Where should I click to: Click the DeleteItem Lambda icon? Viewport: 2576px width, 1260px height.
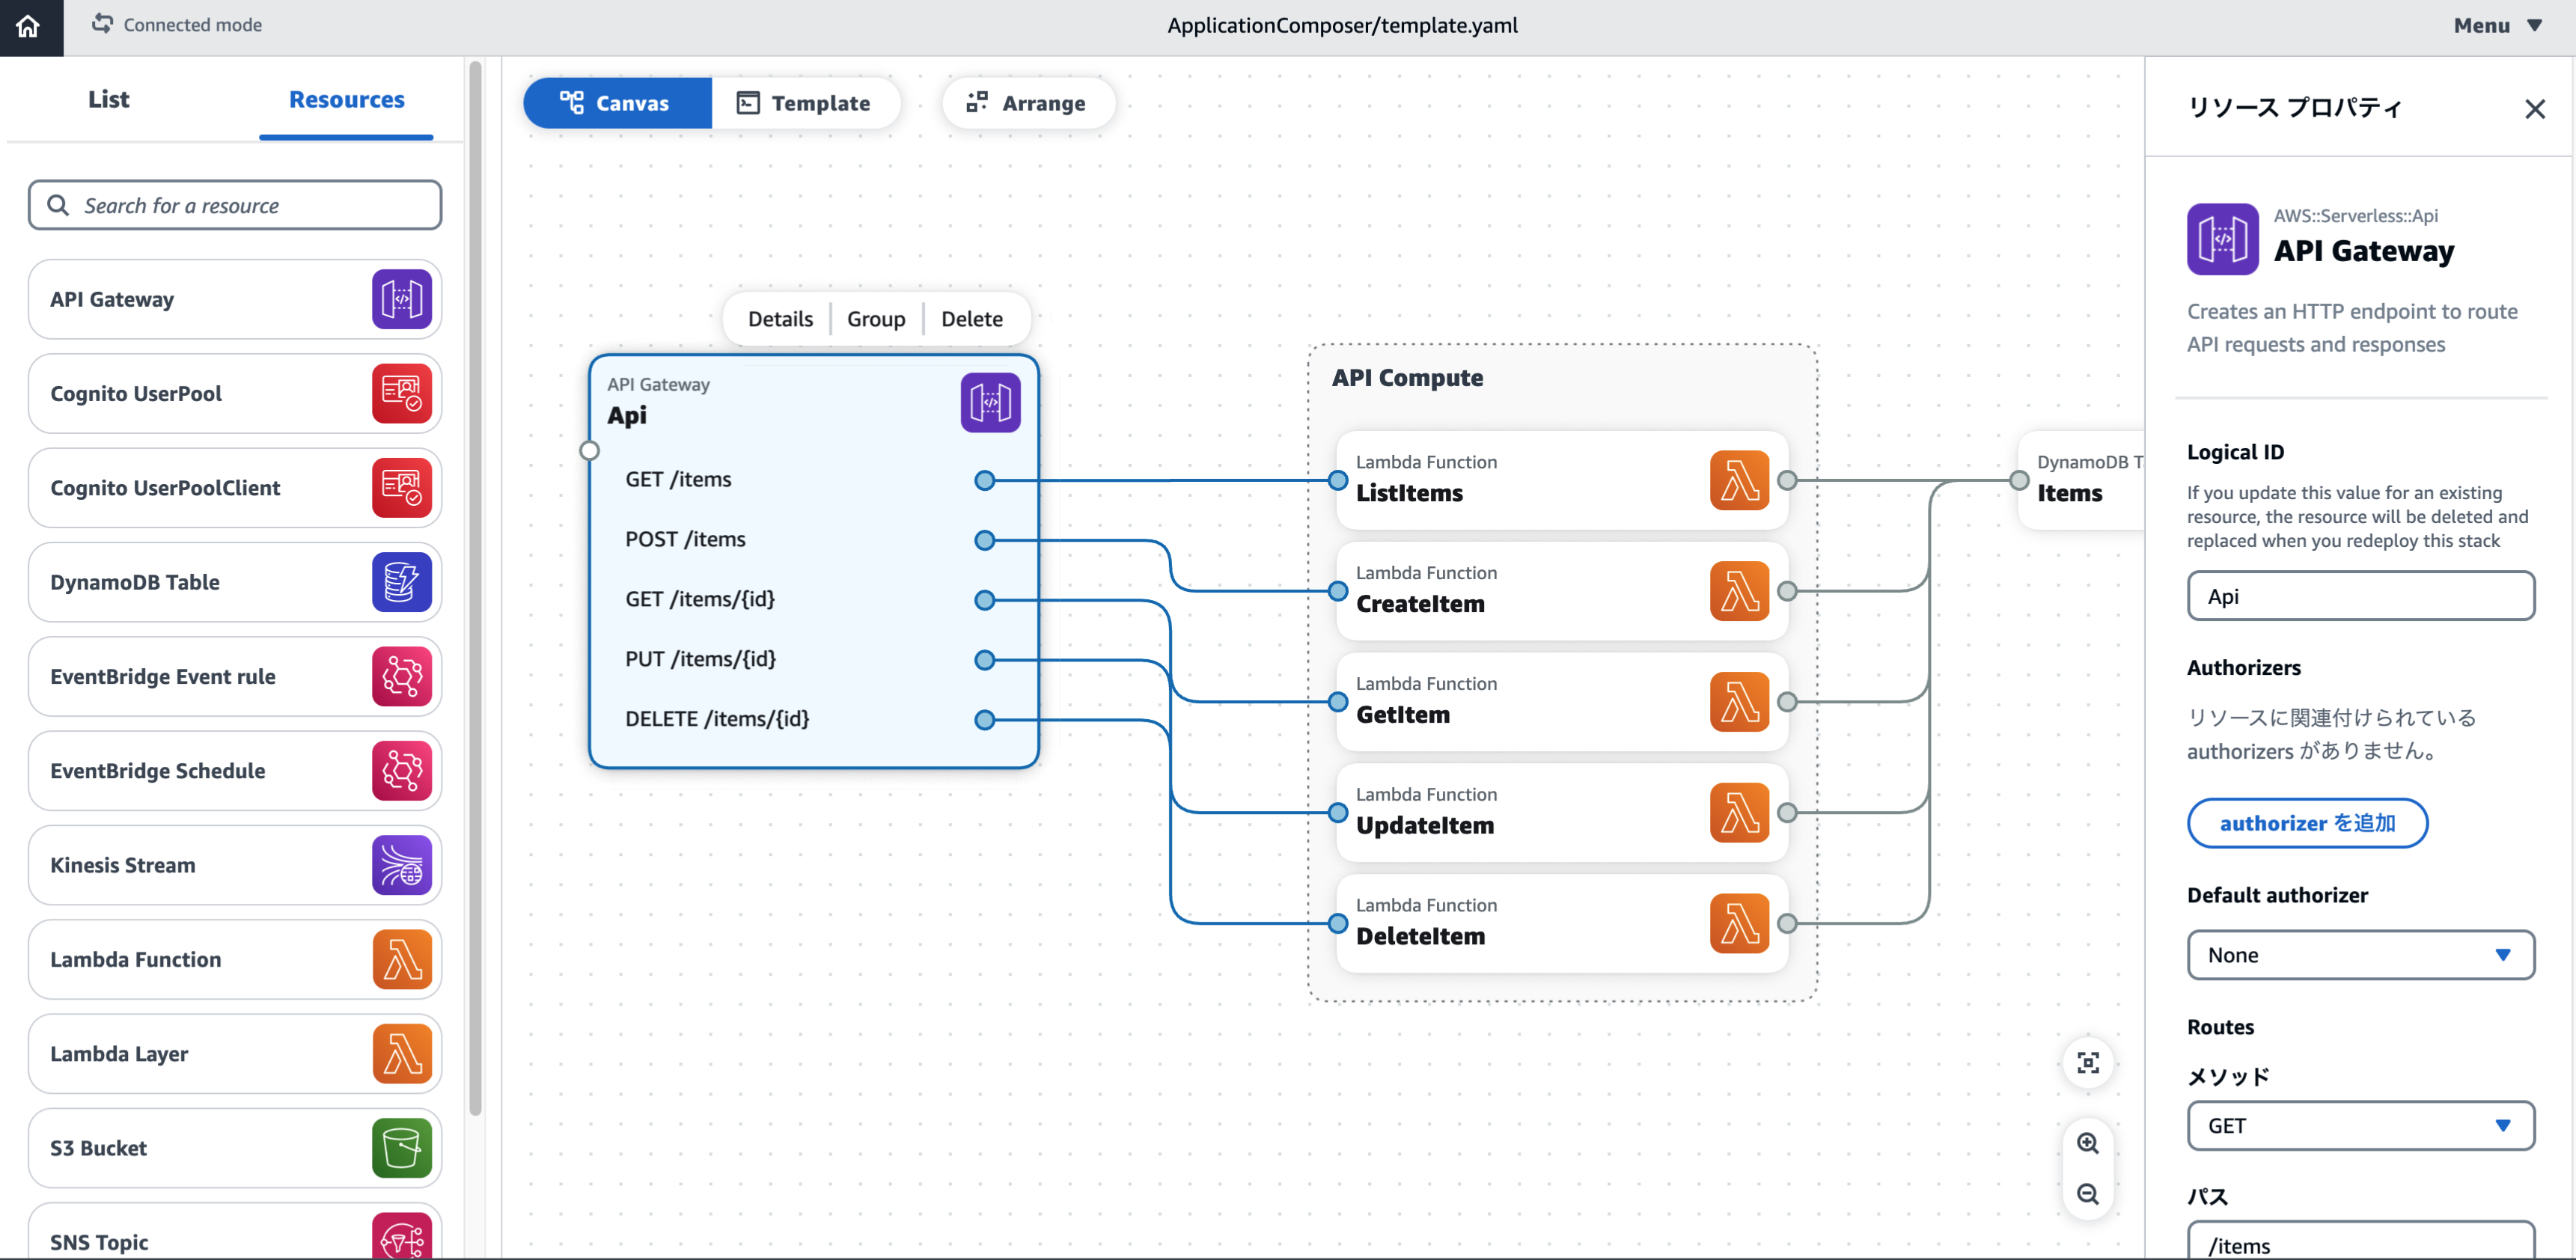1739,924
